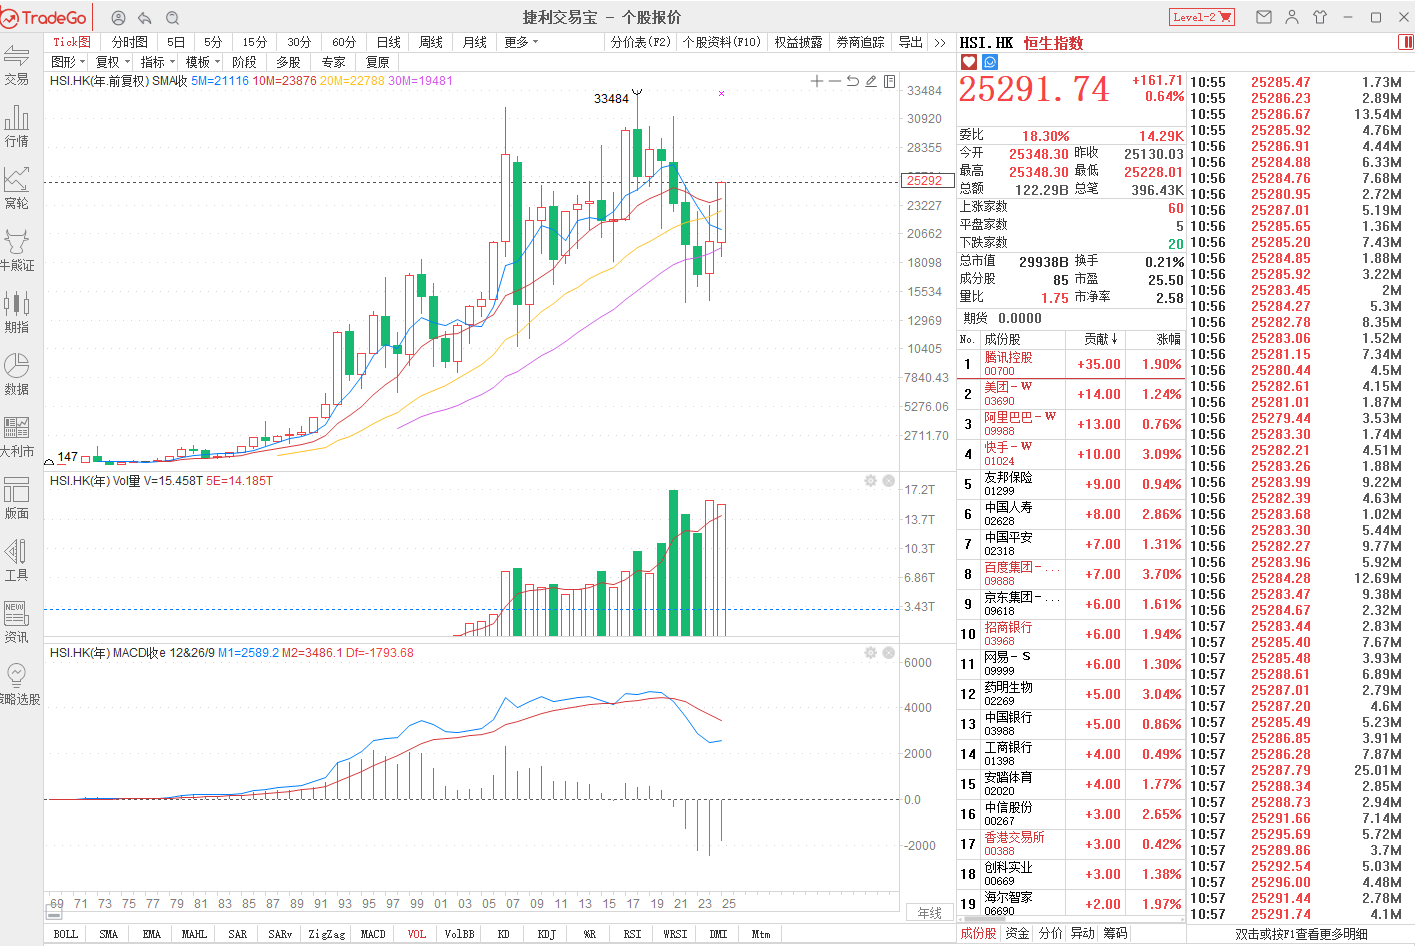Open the 复权 dropdown

112,62
